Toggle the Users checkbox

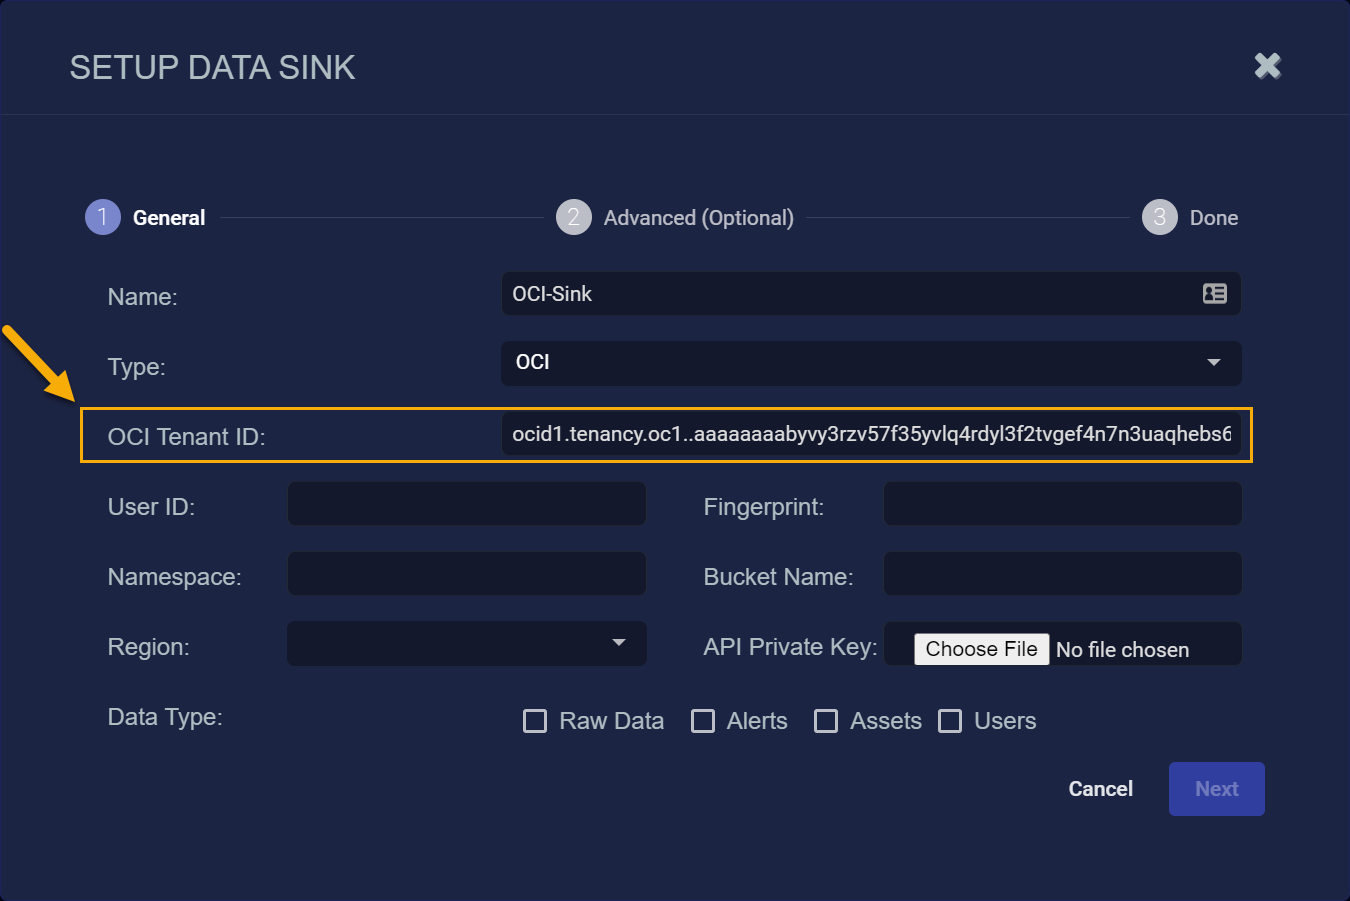(950, 721)
